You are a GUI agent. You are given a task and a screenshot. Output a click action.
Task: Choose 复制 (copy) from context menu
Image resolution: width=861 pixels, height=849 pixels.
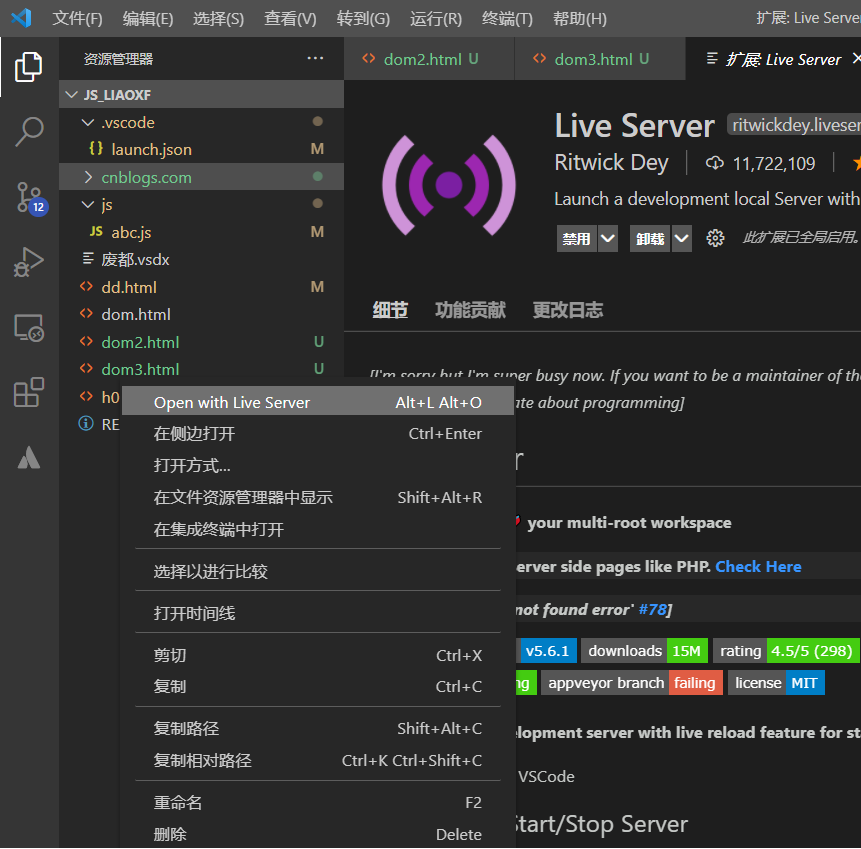click(318, 686)
